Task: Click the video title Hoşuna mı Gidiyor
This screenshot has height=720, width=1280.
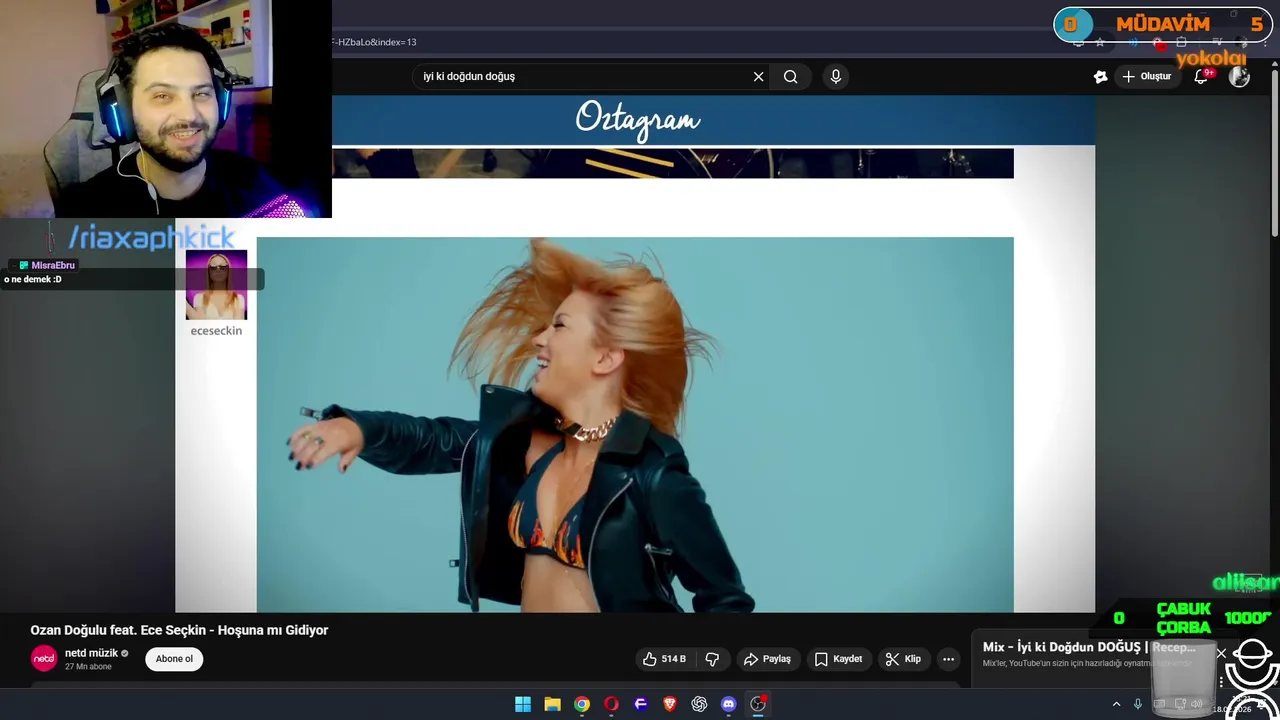Action: click(179, 630)
